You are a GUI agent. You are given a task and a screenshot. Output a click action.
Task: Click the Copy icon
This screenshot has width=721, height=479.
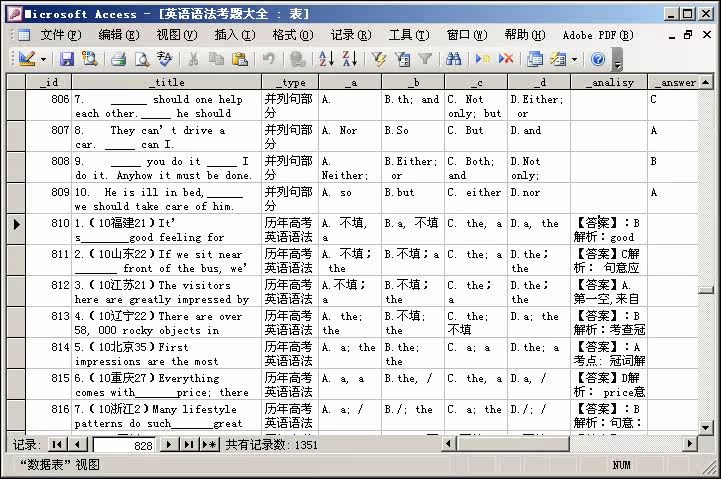pos(216,59)
